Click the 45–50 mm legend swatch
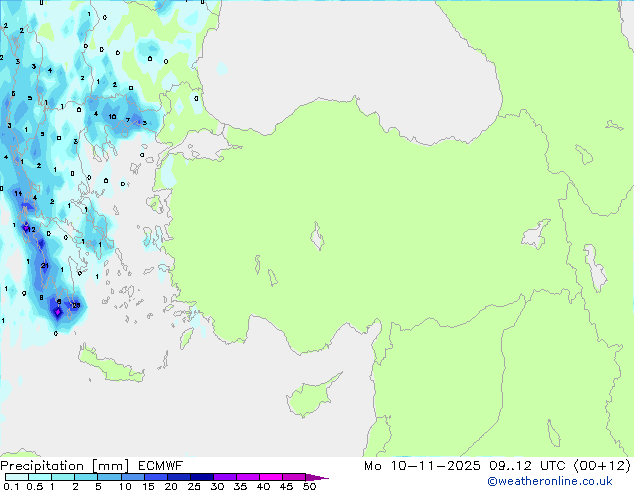The height and width of the screenshot is (490, 634). click(x=294, y=477)
